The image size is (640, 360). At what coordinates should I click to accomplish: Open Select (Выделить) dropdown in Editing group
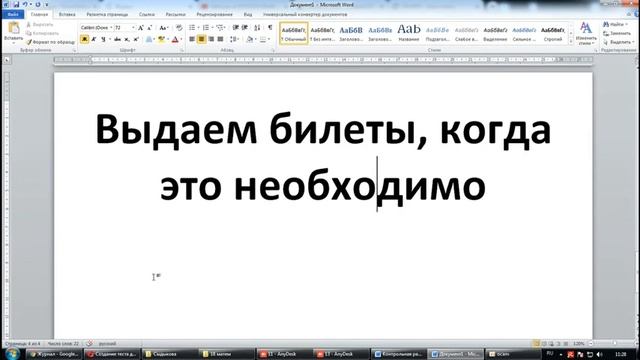point(618,42)
